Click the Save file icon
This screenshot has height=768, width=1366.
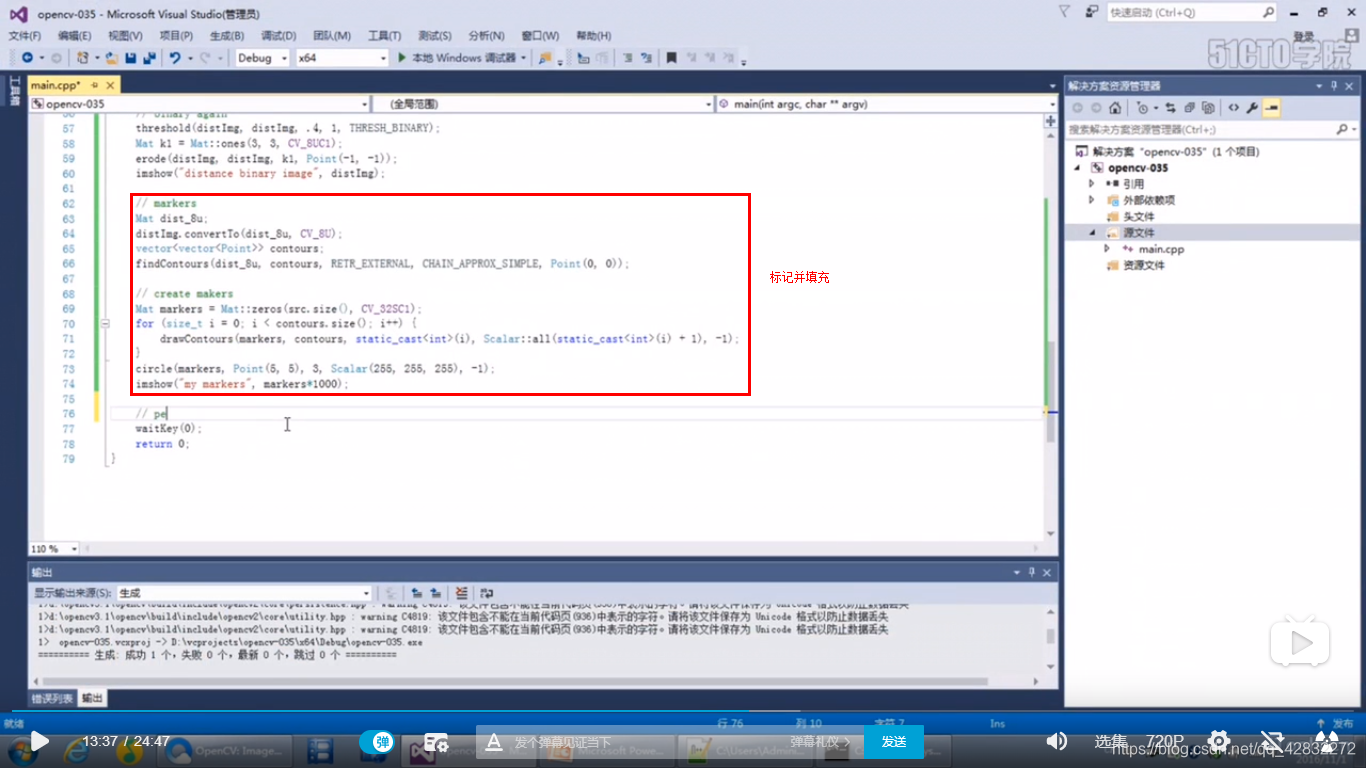[x=133, y=58]
